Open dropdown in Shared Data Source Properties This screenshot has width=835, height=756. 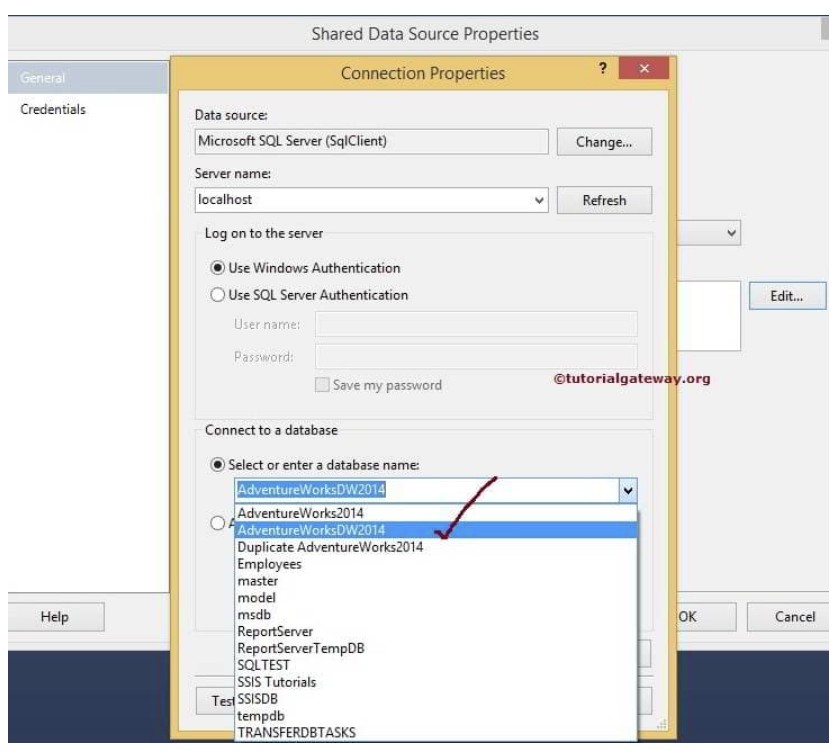tap(732, 233)
